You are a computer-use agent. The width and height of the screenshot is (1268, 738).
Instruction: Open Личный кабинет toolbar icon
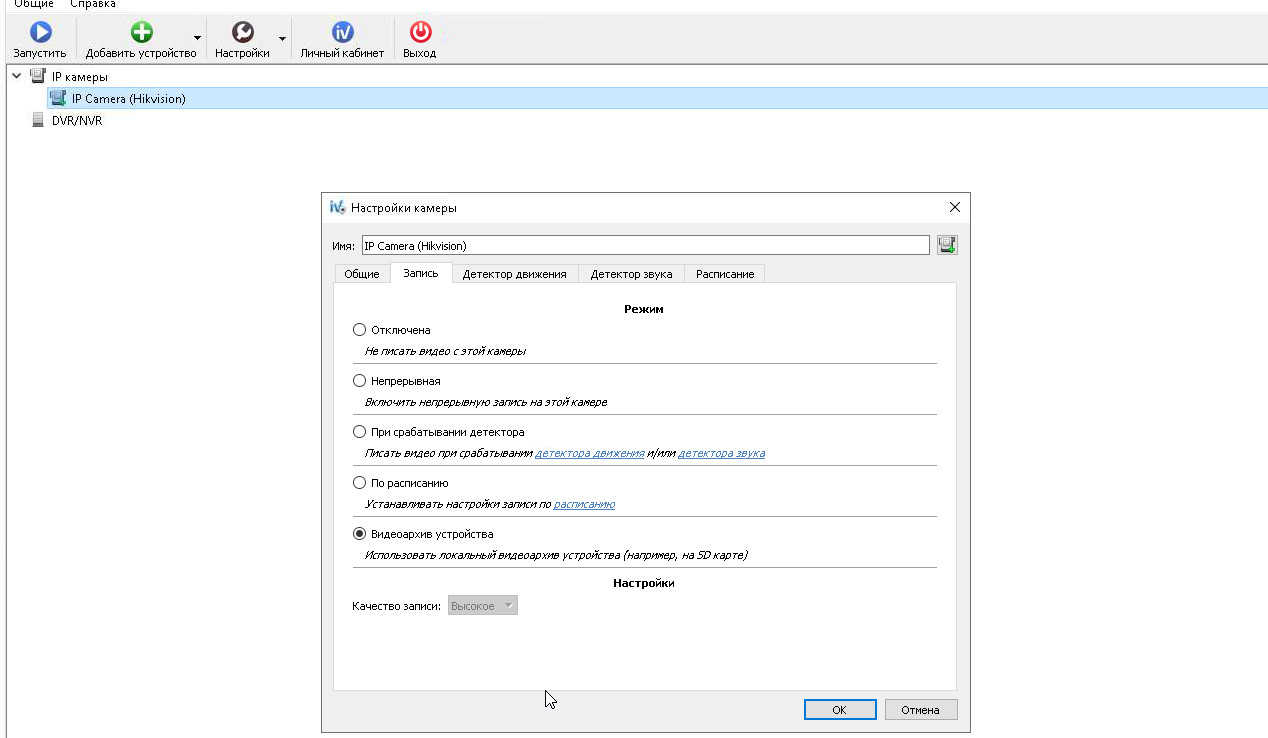pos(342,33)
